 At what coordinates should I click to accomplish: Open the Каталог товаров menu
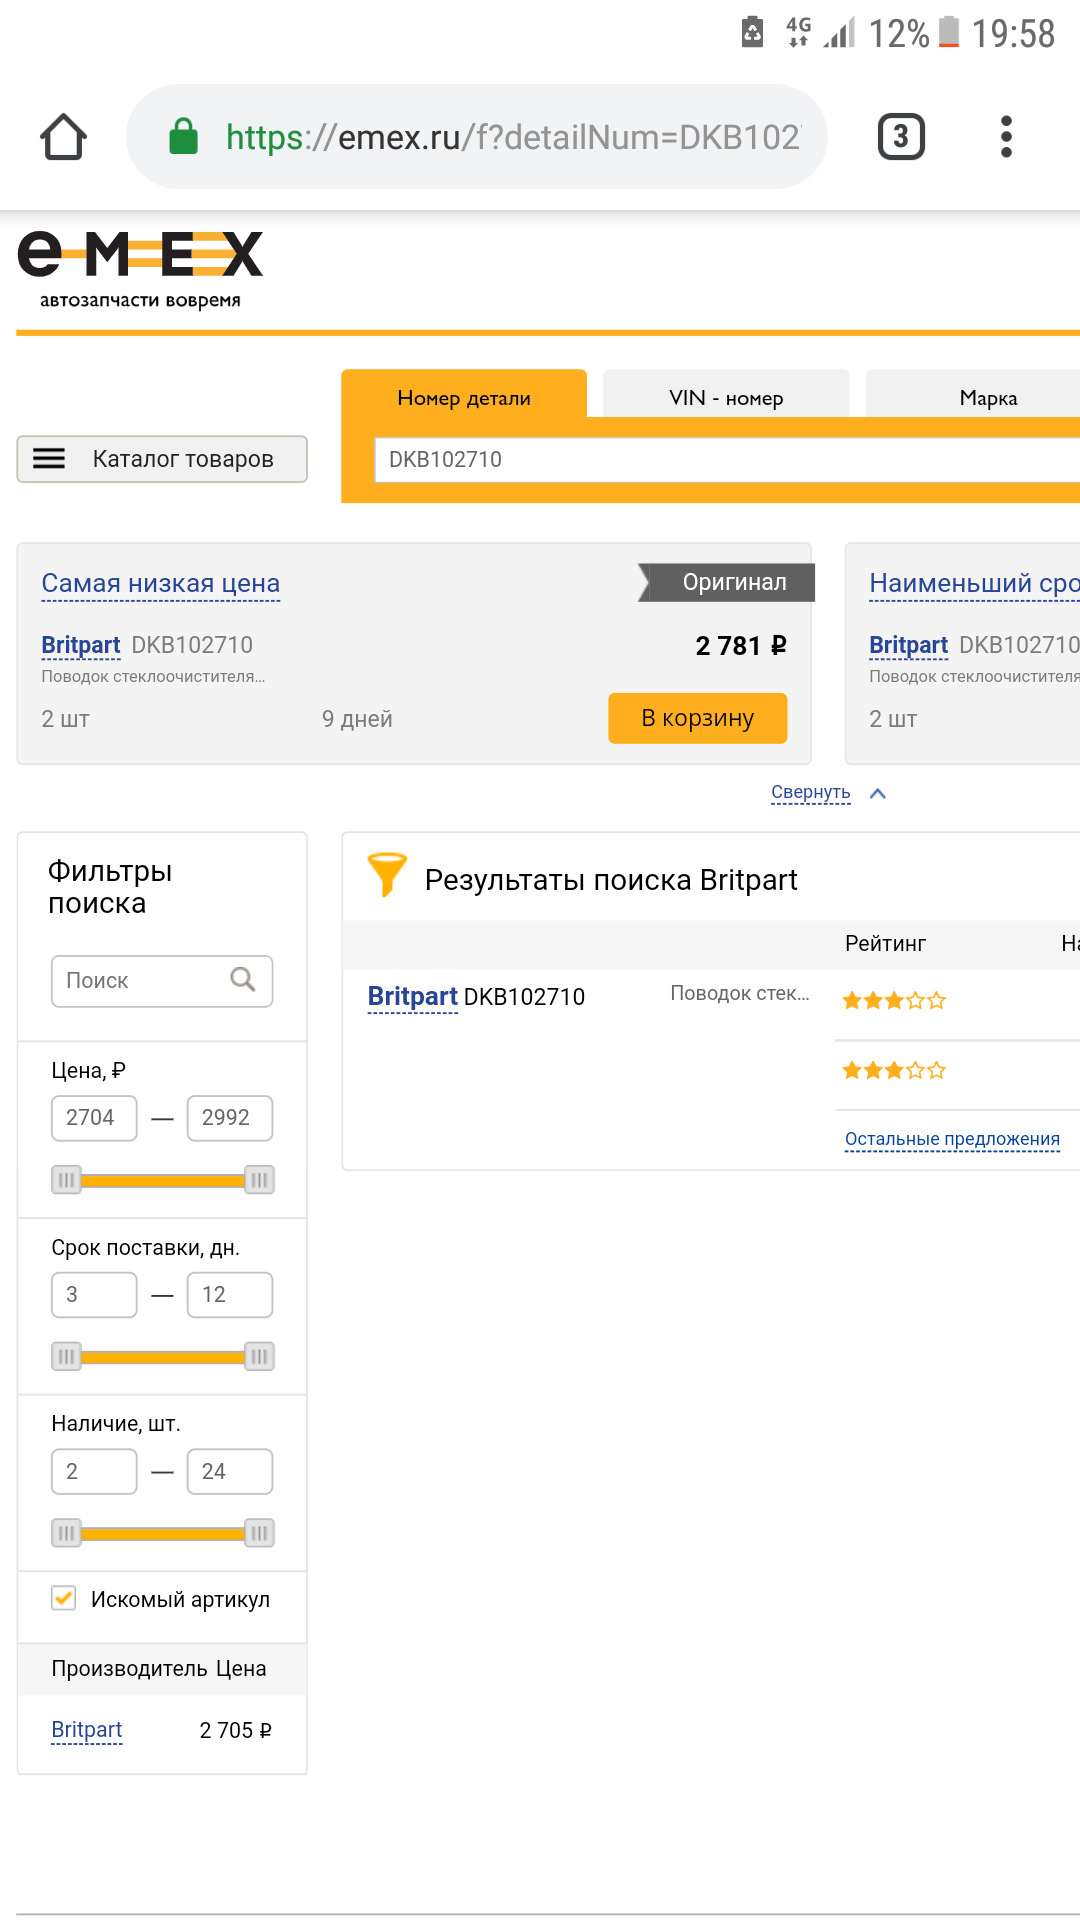click(x=162, y=459)
